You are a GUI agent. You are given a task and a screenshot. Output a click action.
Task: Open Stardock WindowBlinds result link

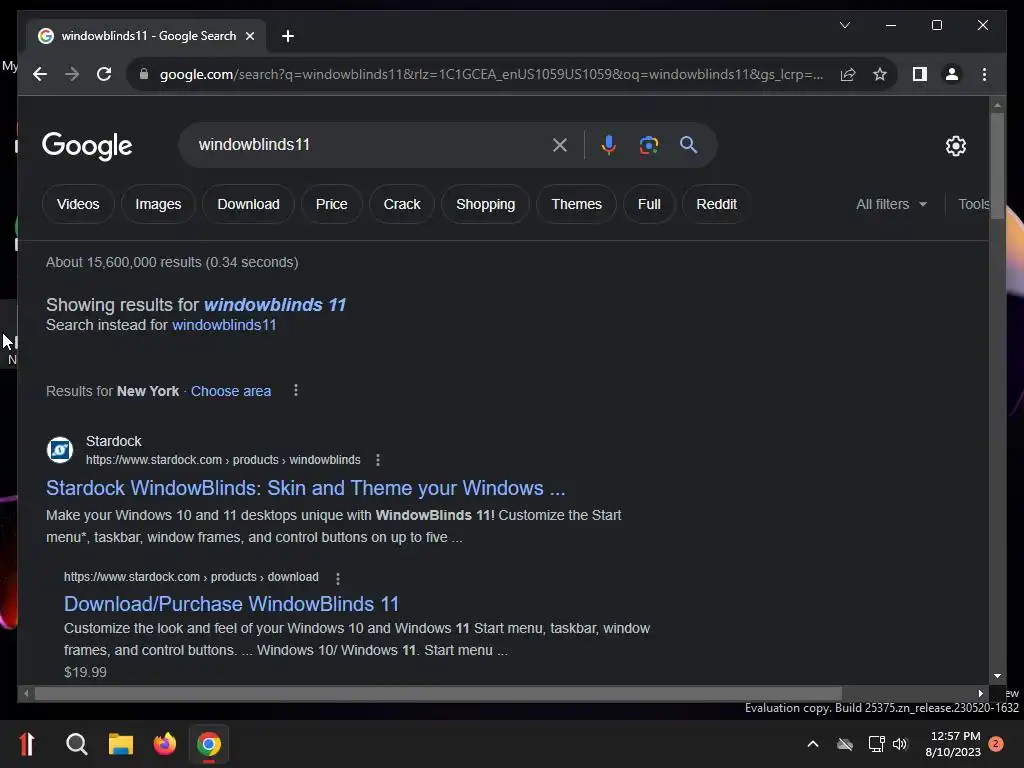tap(306, 488)
